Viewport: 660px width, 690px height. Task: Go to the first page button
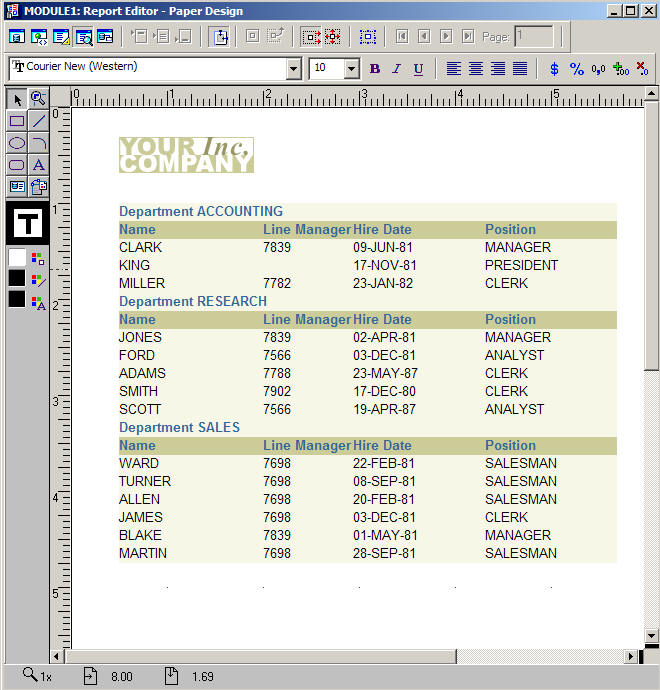point(402,37)
